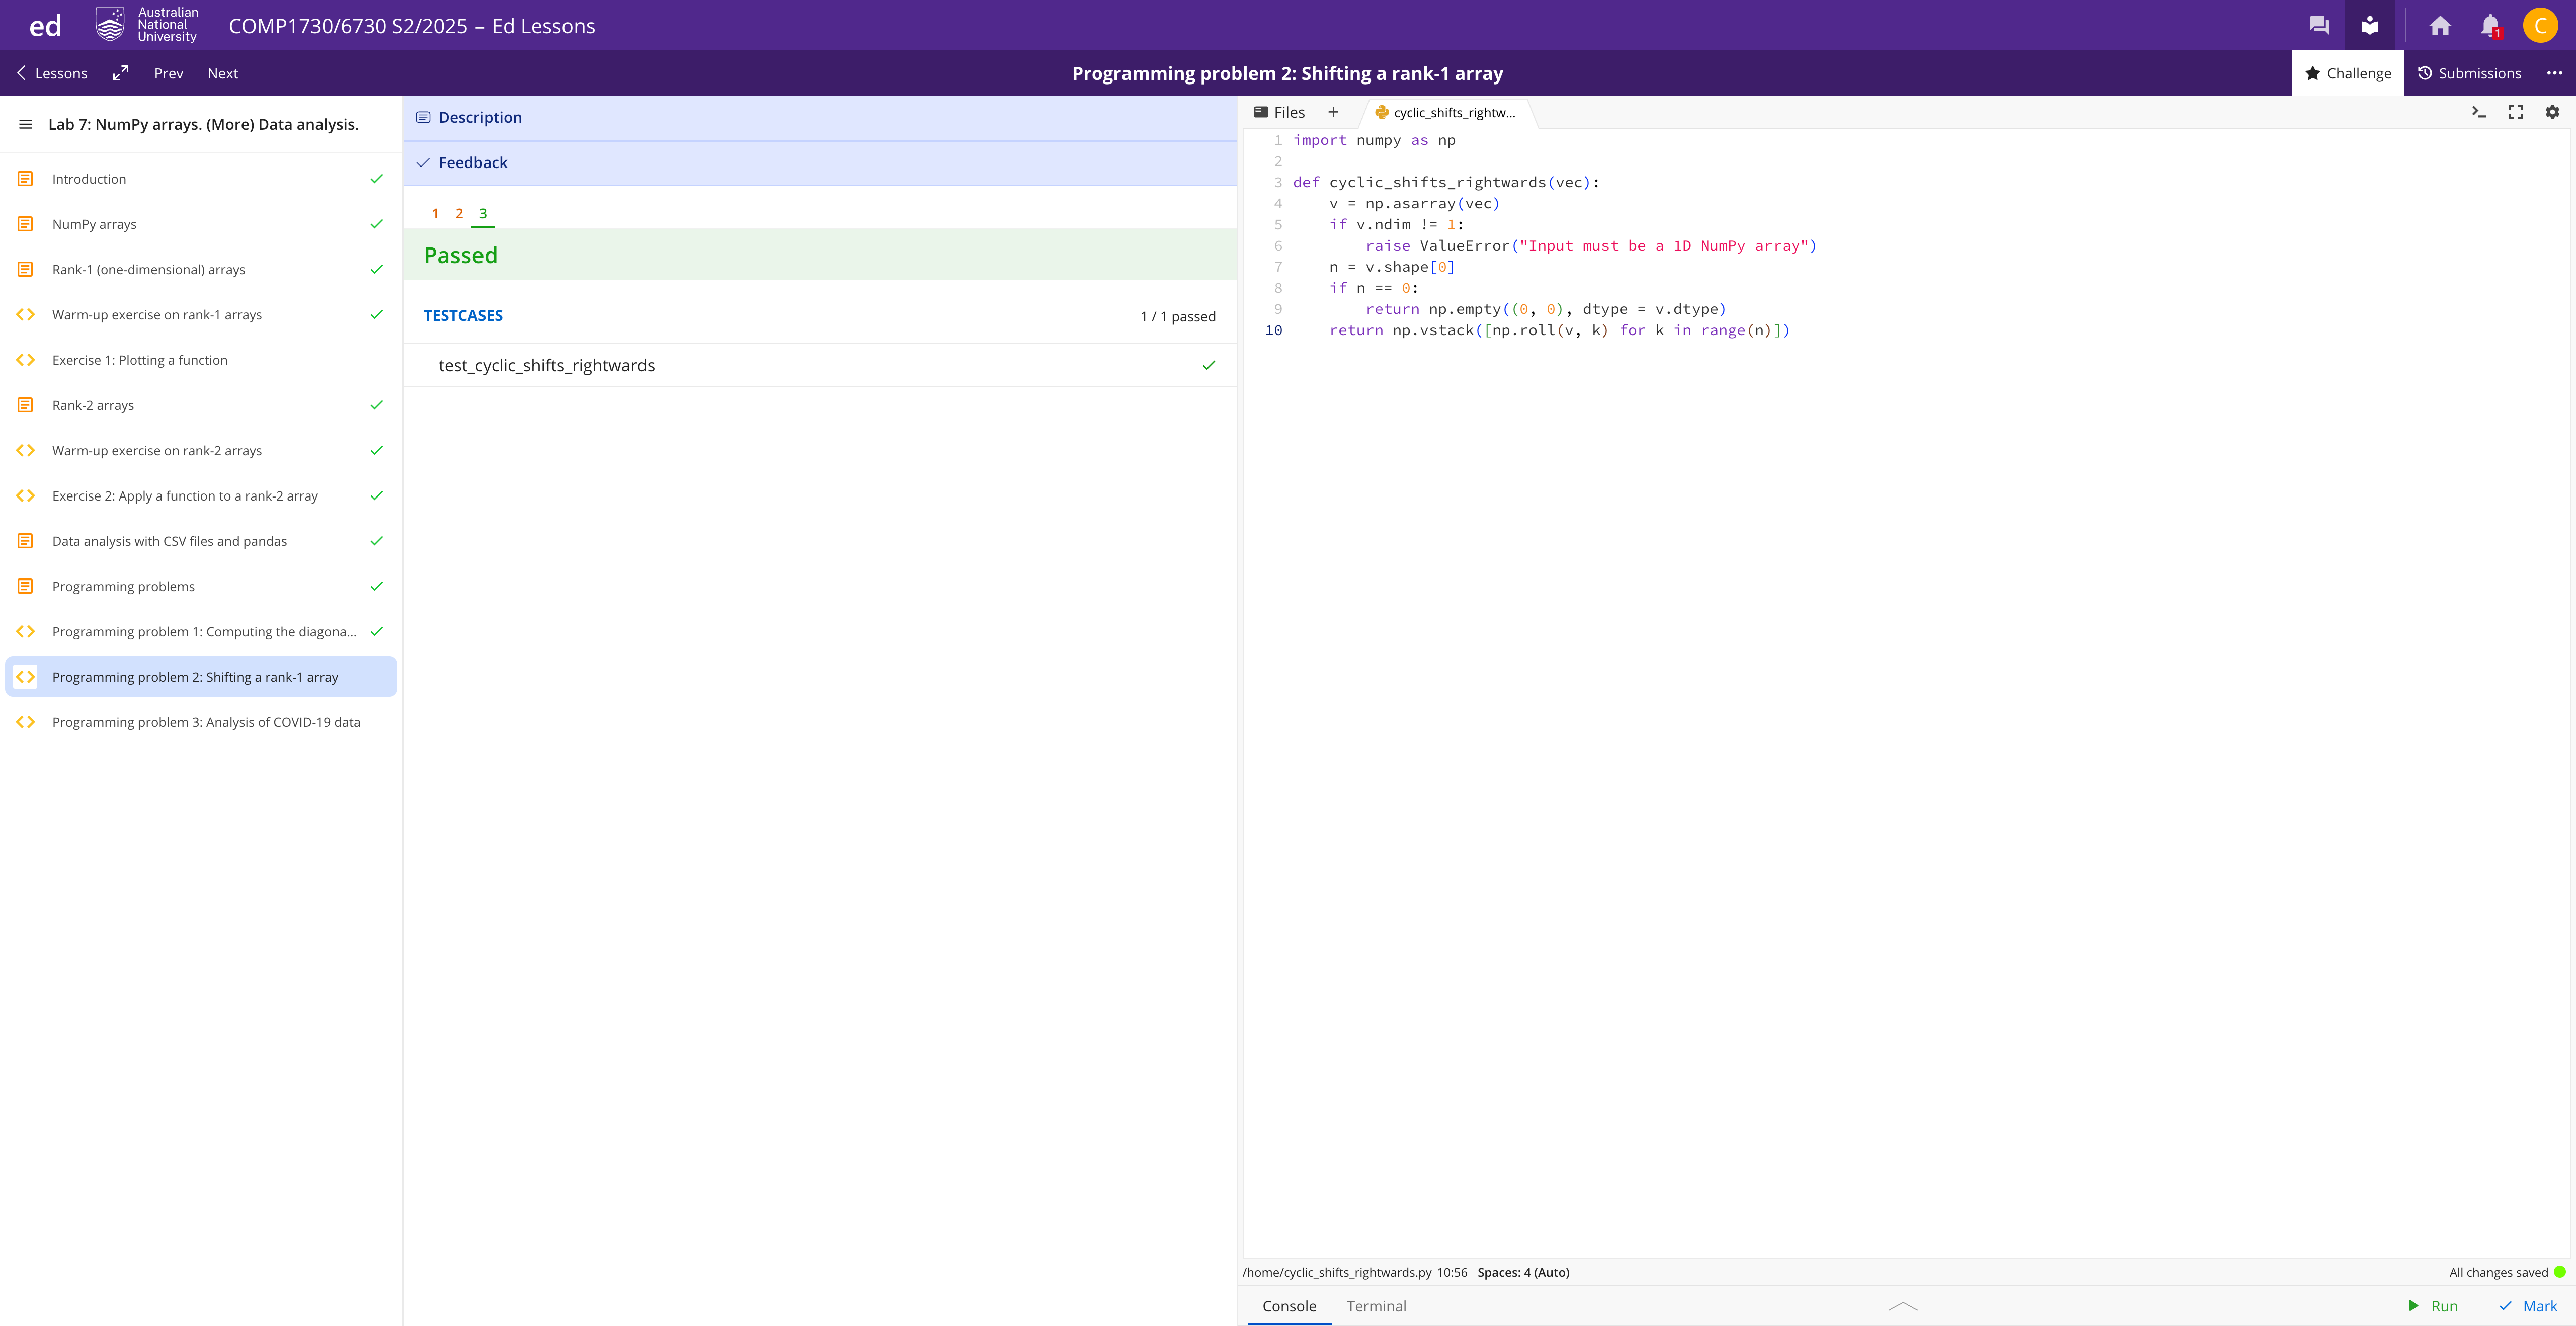Click the raise ValueError line in editor
2576x1326 pixels.
(x=1591, y=246)
